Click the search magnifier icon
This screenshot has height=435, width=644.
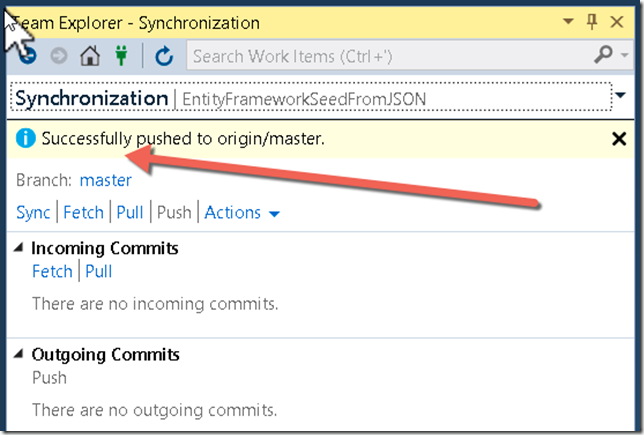click(603, 55)
